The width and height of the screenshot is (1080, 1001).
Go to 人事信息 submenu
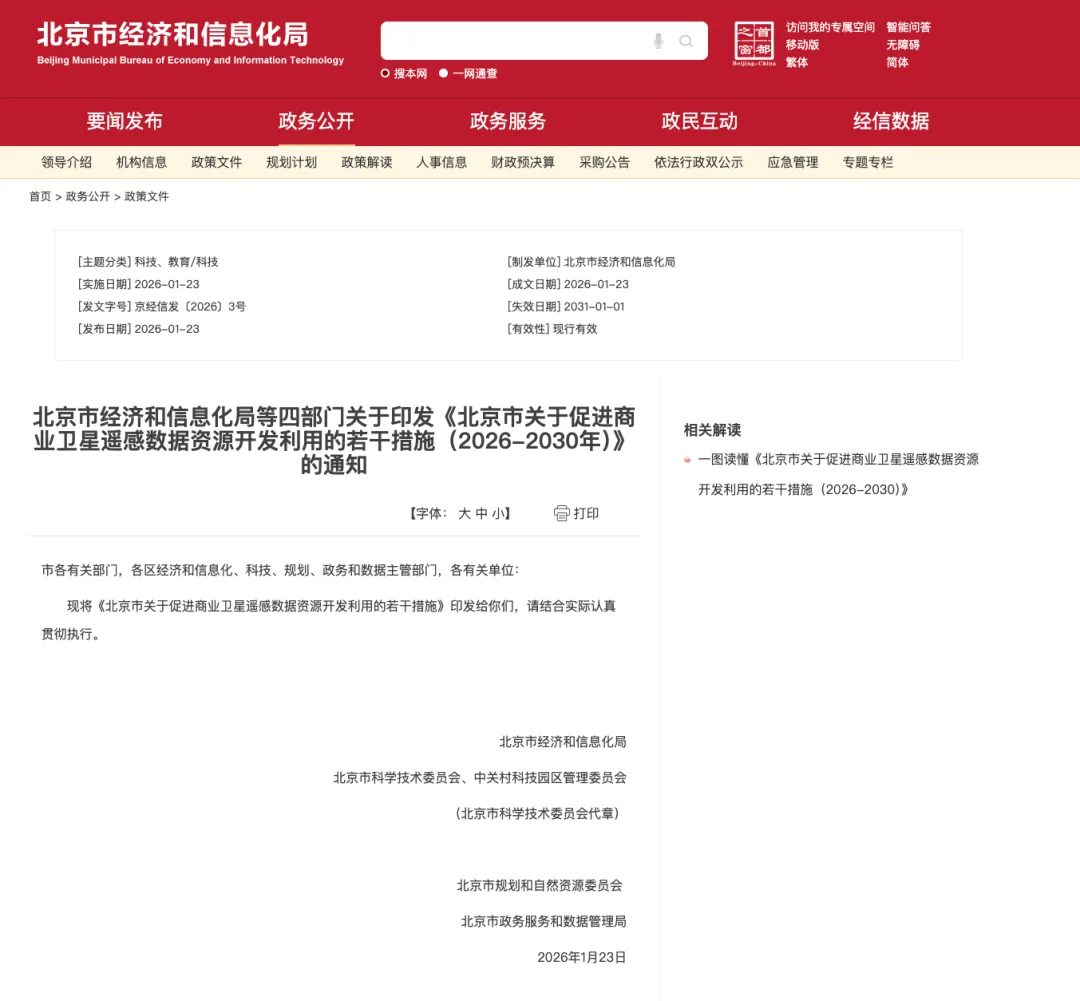coord(442,163)
